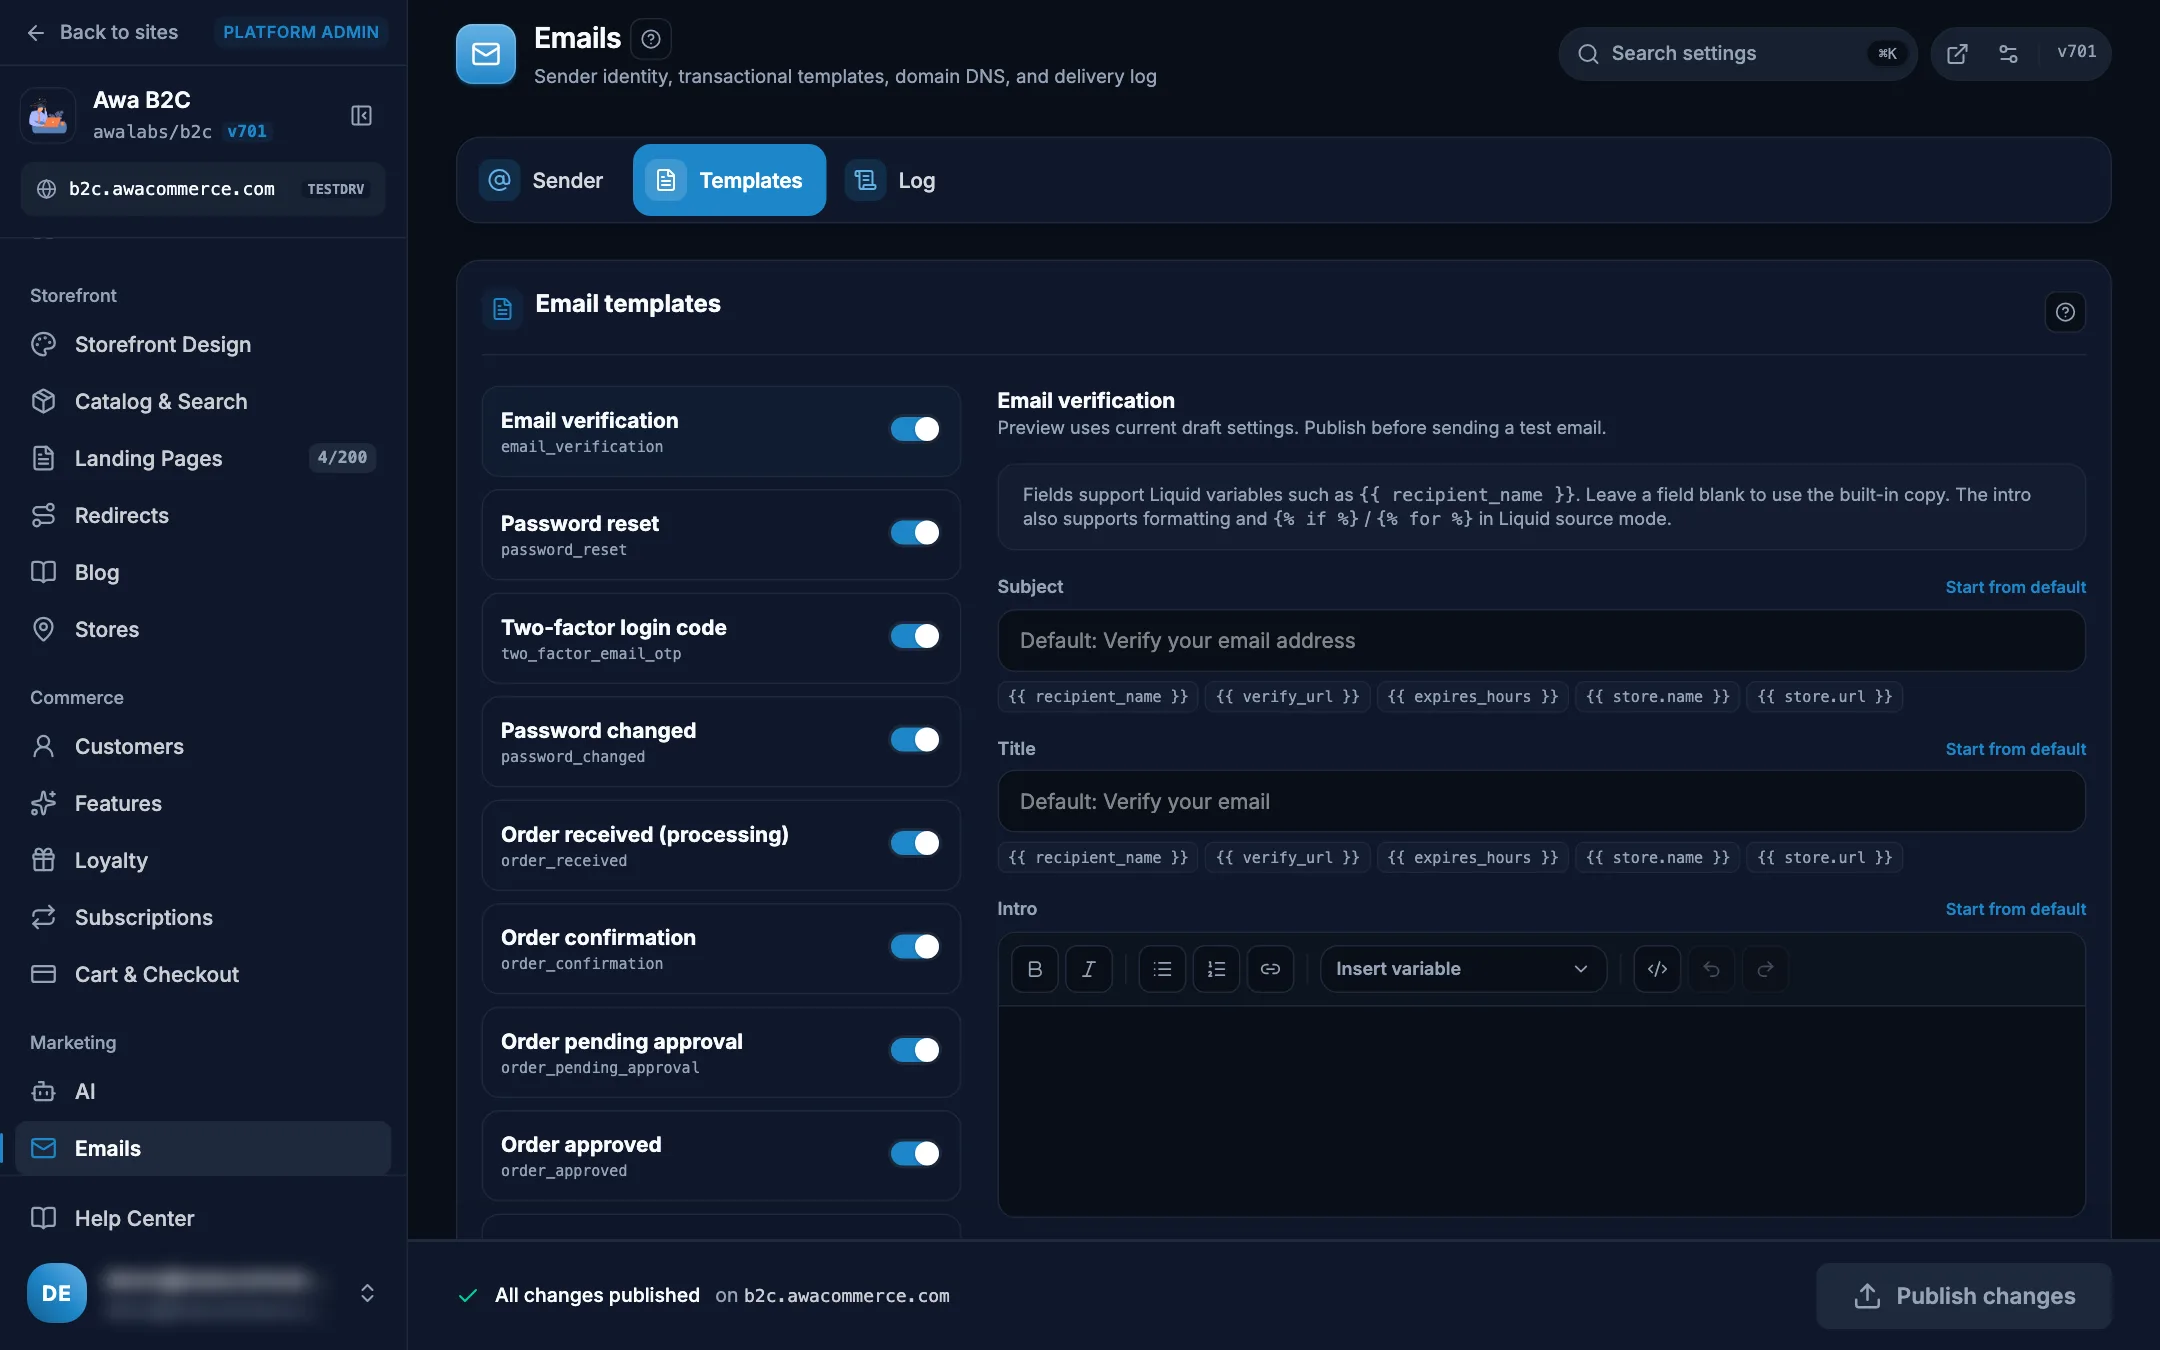Open Help Center in the sidebar

click(203, 1218)
